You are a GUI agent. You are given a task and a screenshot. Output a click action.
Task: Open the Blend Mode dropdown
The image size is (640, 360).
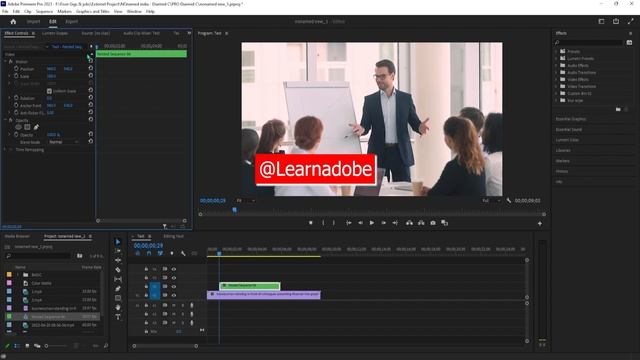point(63,142)
